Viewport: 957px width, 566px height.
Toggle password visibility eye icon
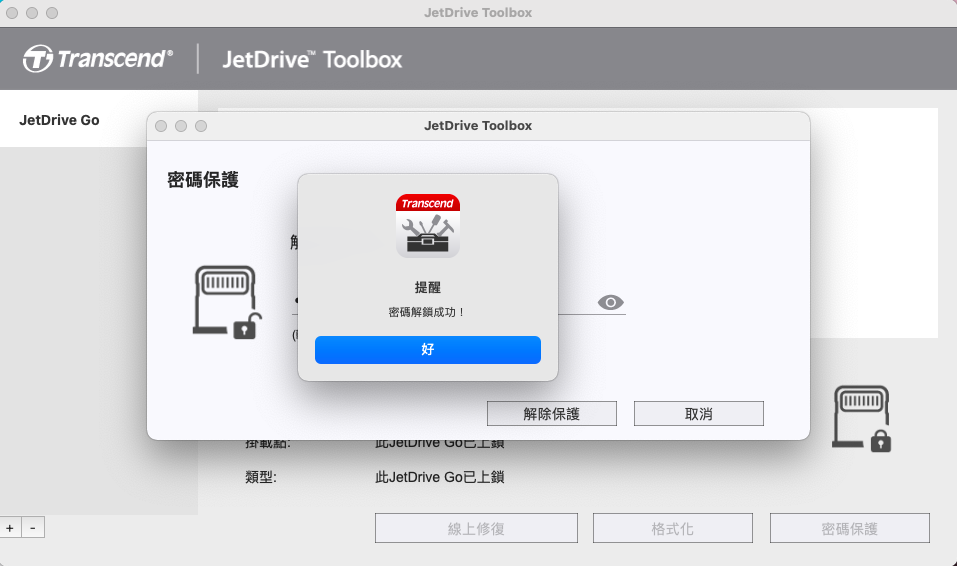[610, 302]
